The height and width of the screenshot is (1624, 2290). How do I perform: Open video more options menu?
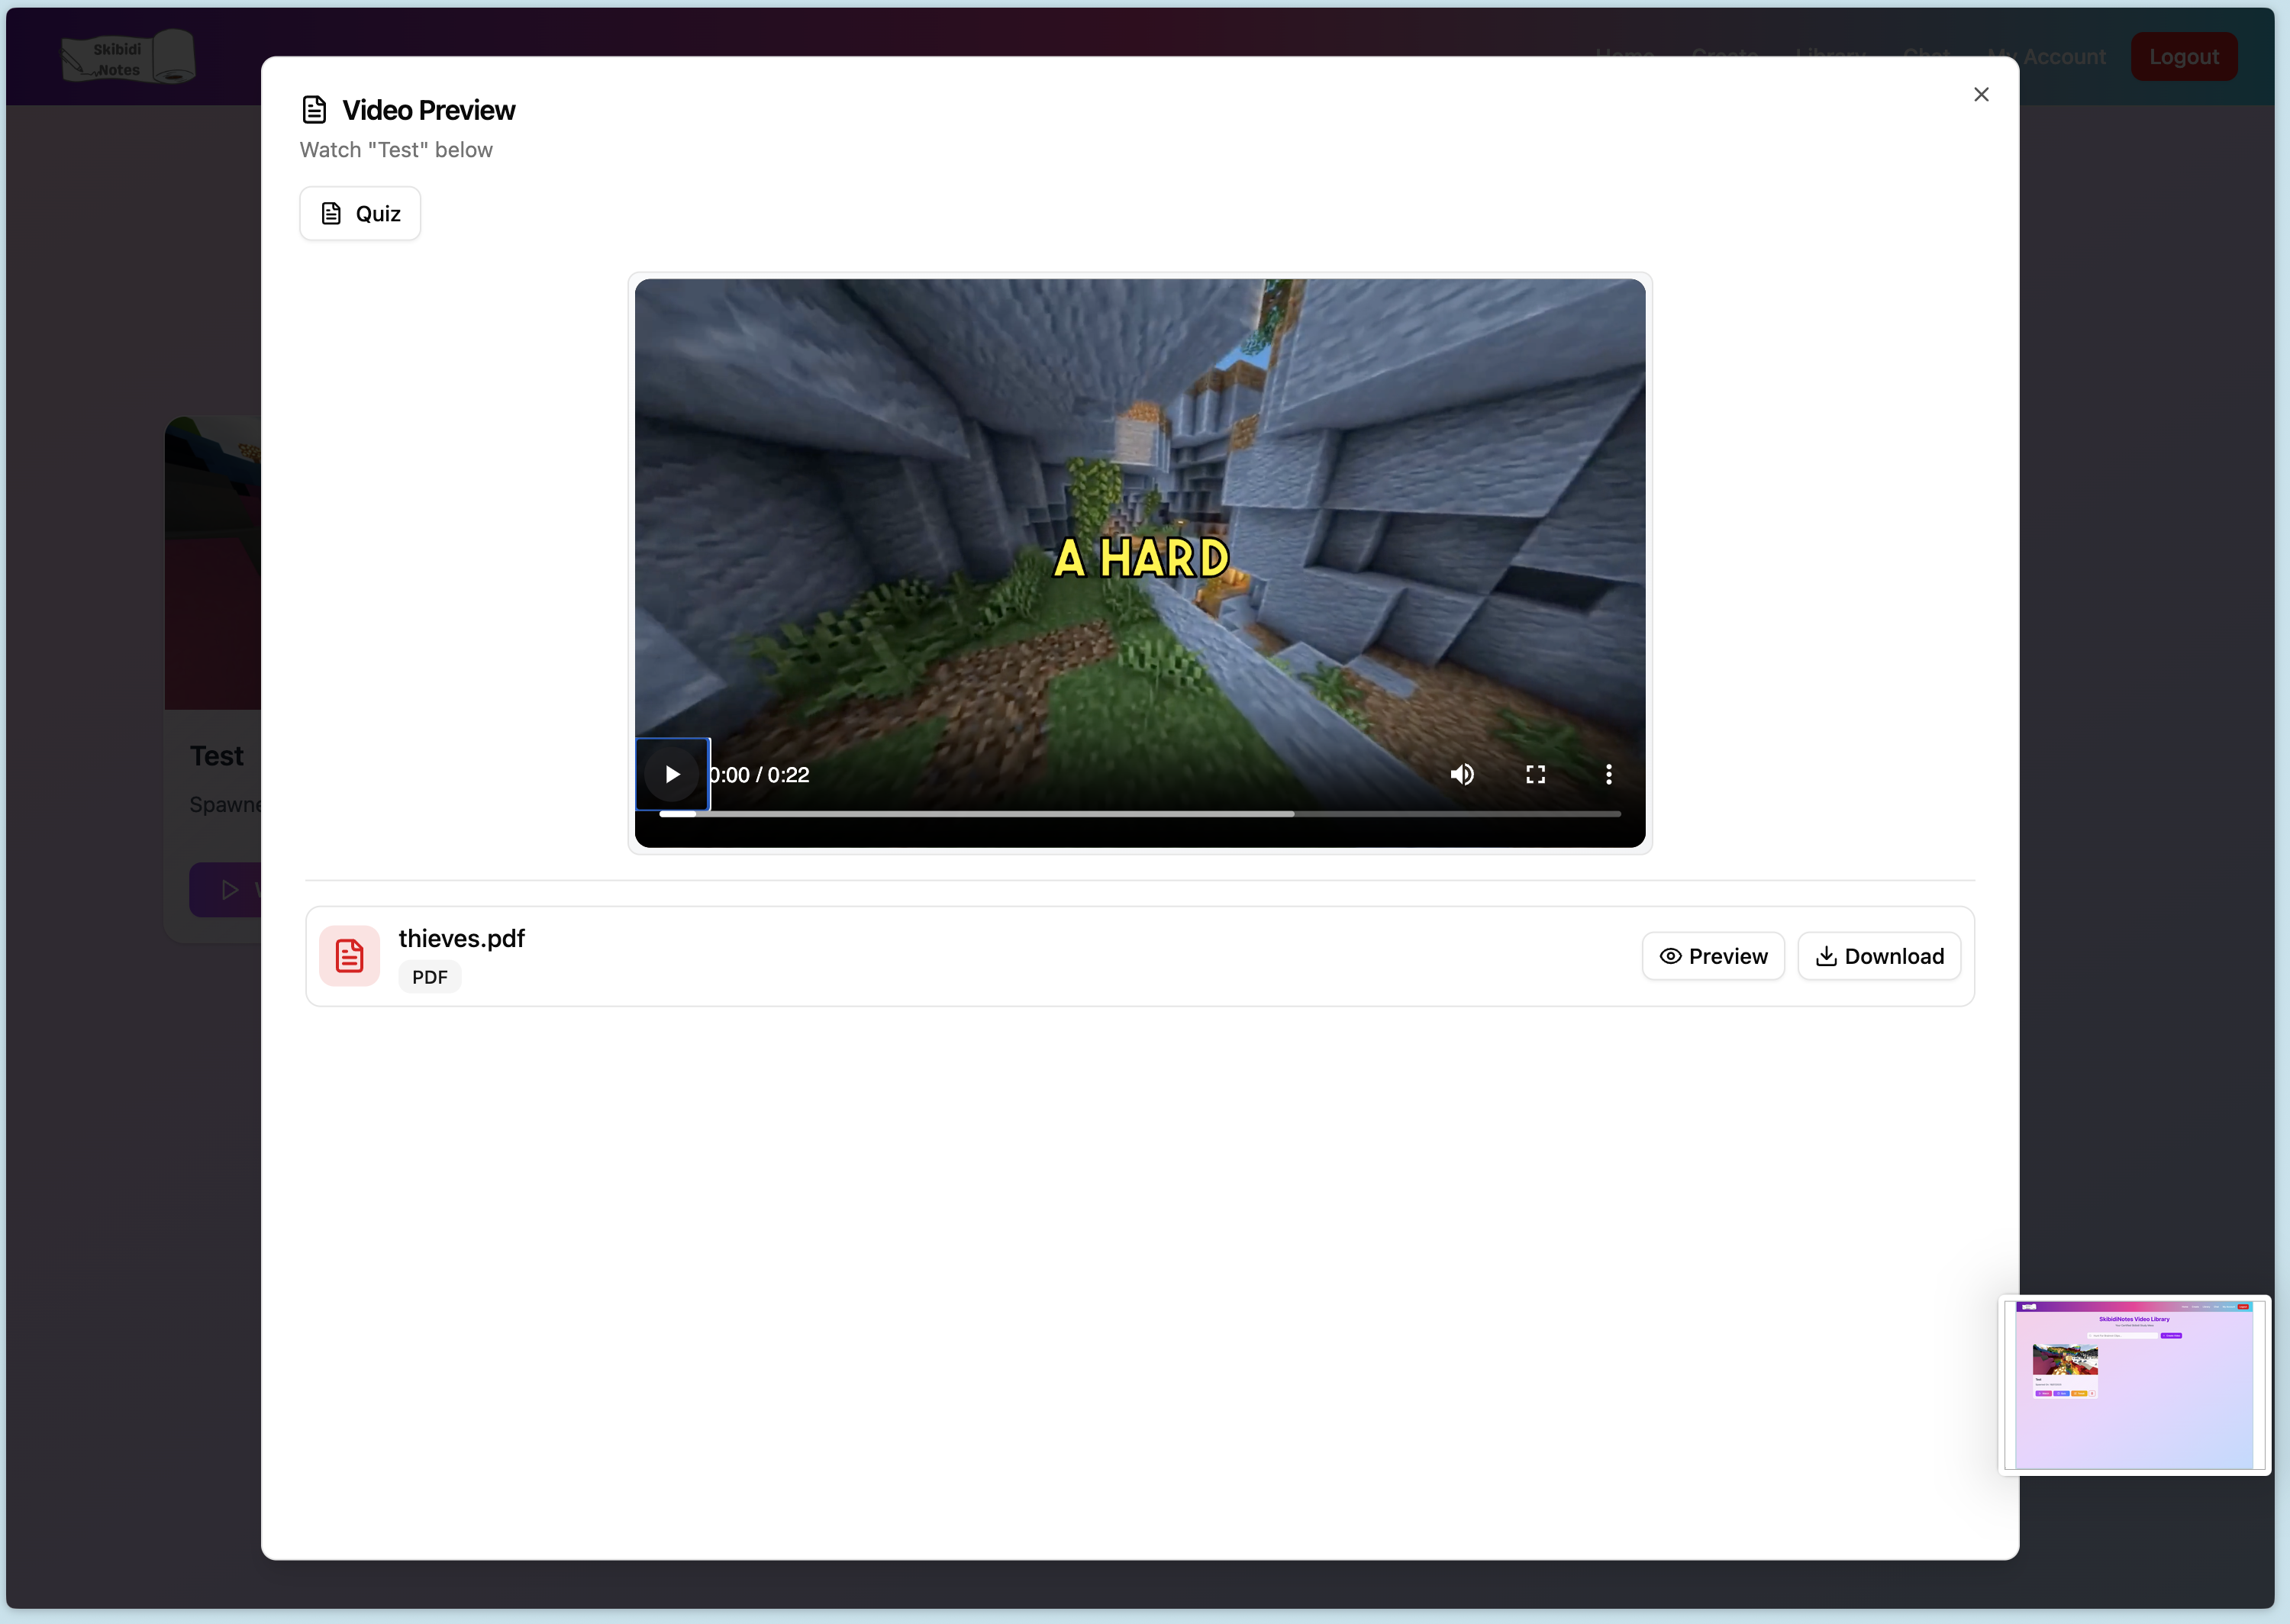[1608, 774]
